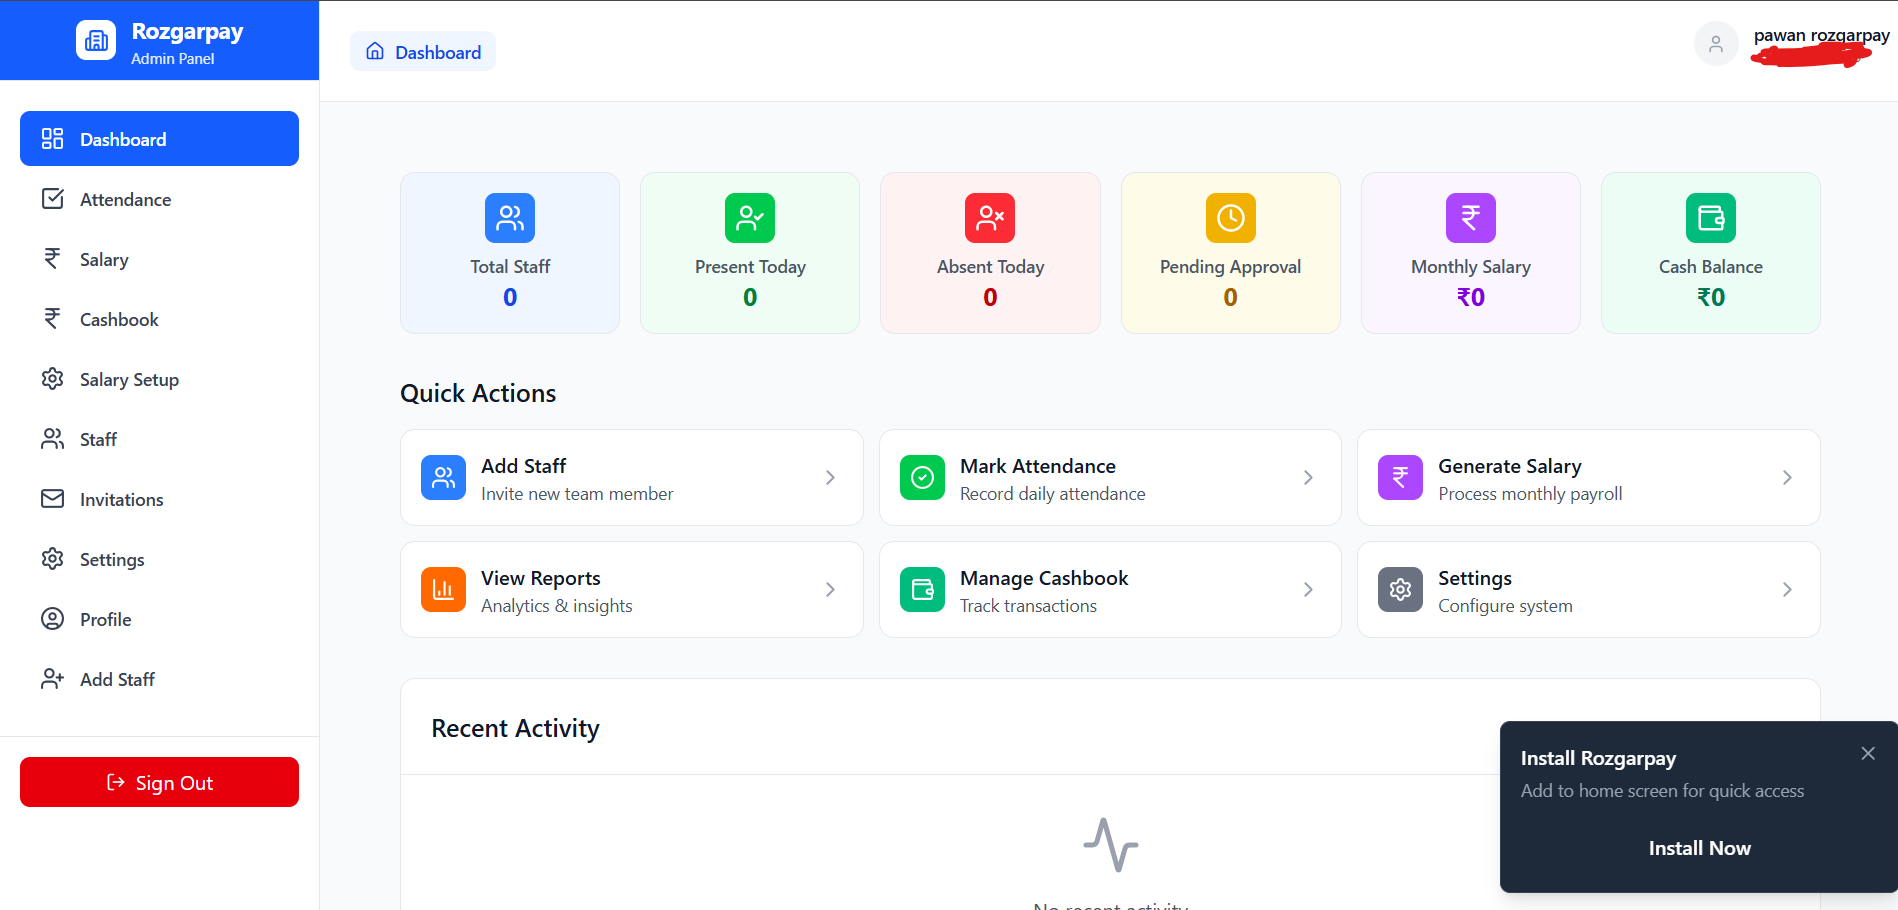Go to Staff in the sidebar
This screenshot has height=910, width=1898.
tap(159, 439)
